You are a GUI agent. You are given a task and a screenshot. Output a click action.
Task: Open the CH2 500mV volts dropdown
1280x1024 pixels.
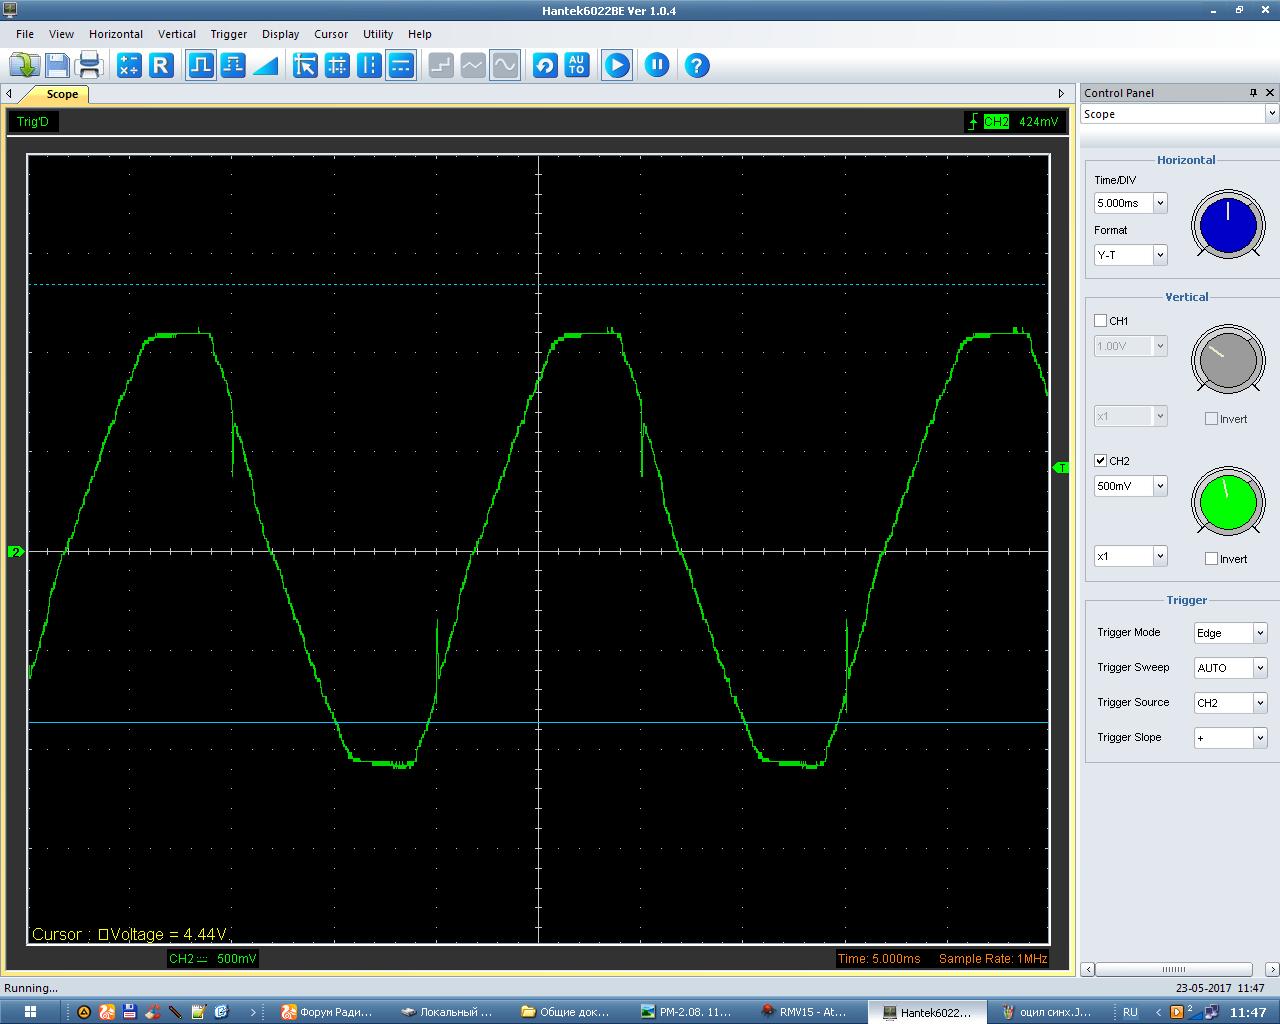[x=1160, y=486]
